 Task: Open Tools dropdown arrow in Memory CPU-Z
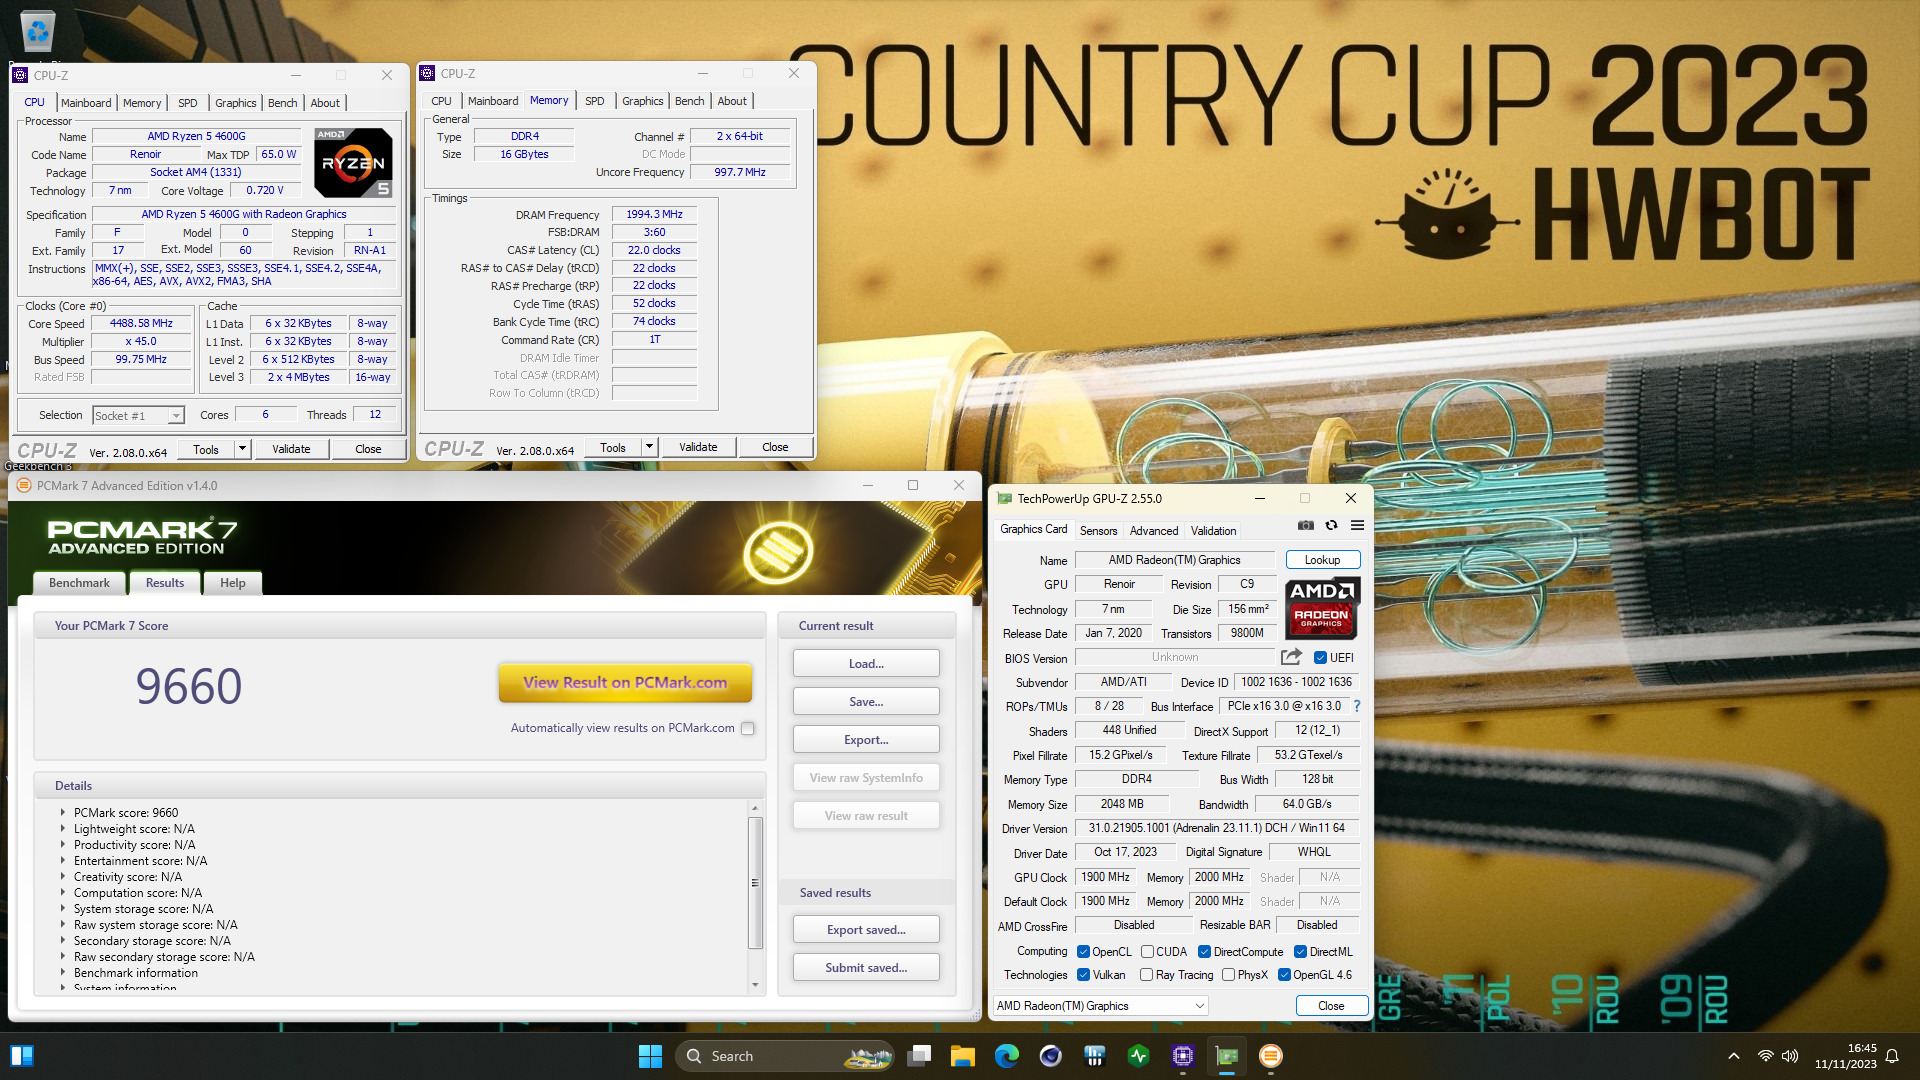pyautogui.click(x=649, y=447)
